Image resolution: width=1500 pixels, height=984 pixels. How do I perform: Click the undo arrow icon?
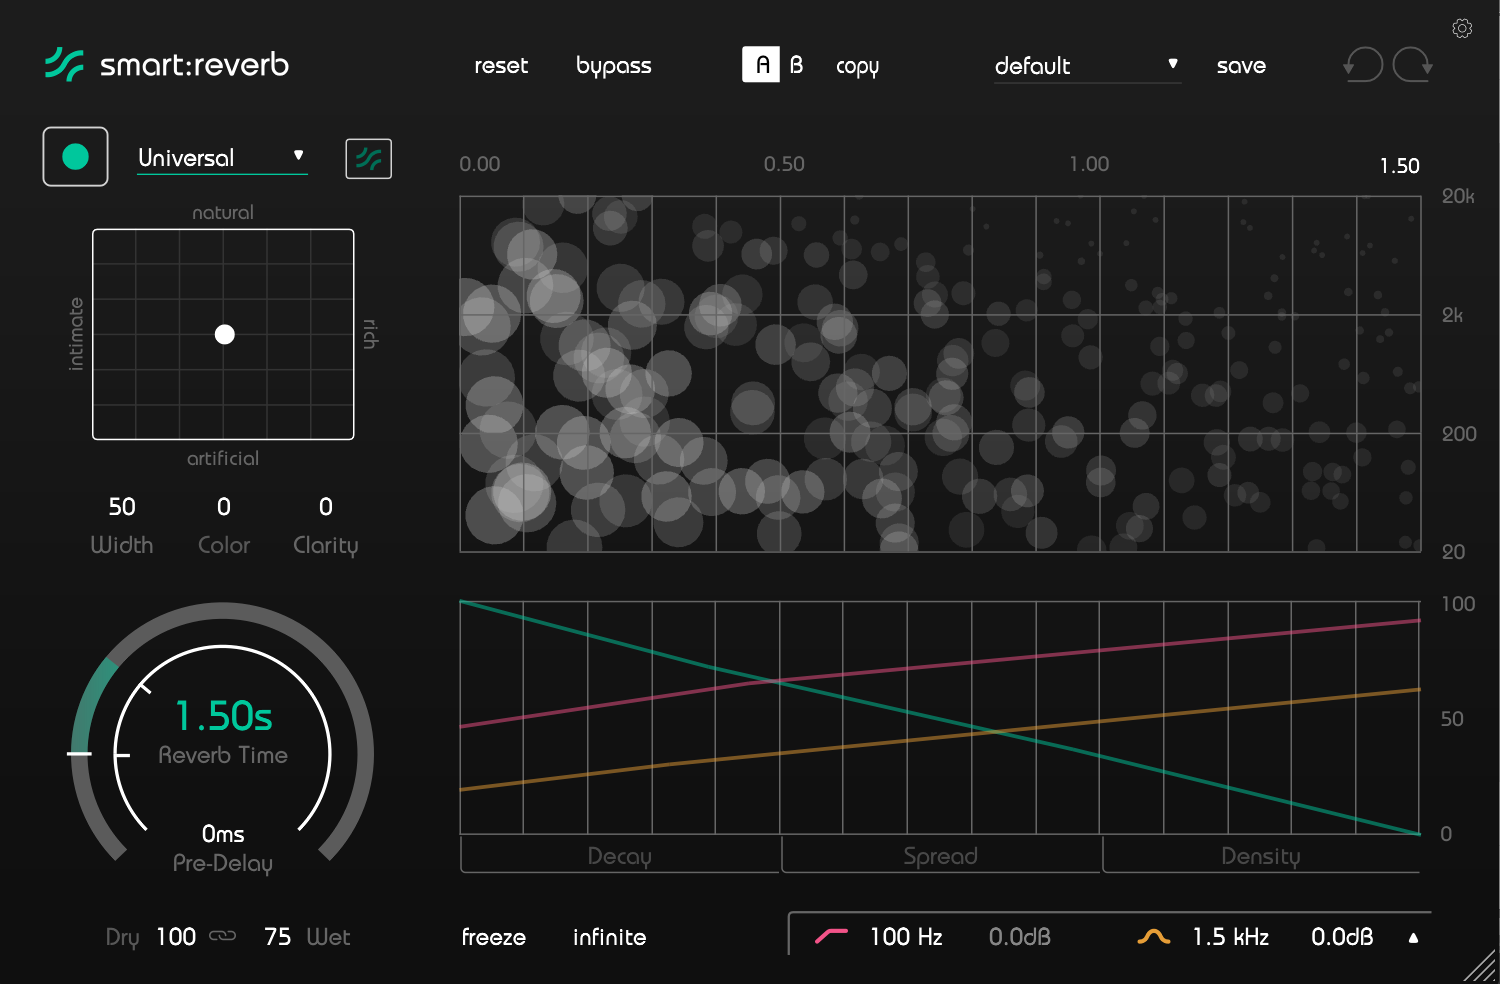click(1363, 65)
